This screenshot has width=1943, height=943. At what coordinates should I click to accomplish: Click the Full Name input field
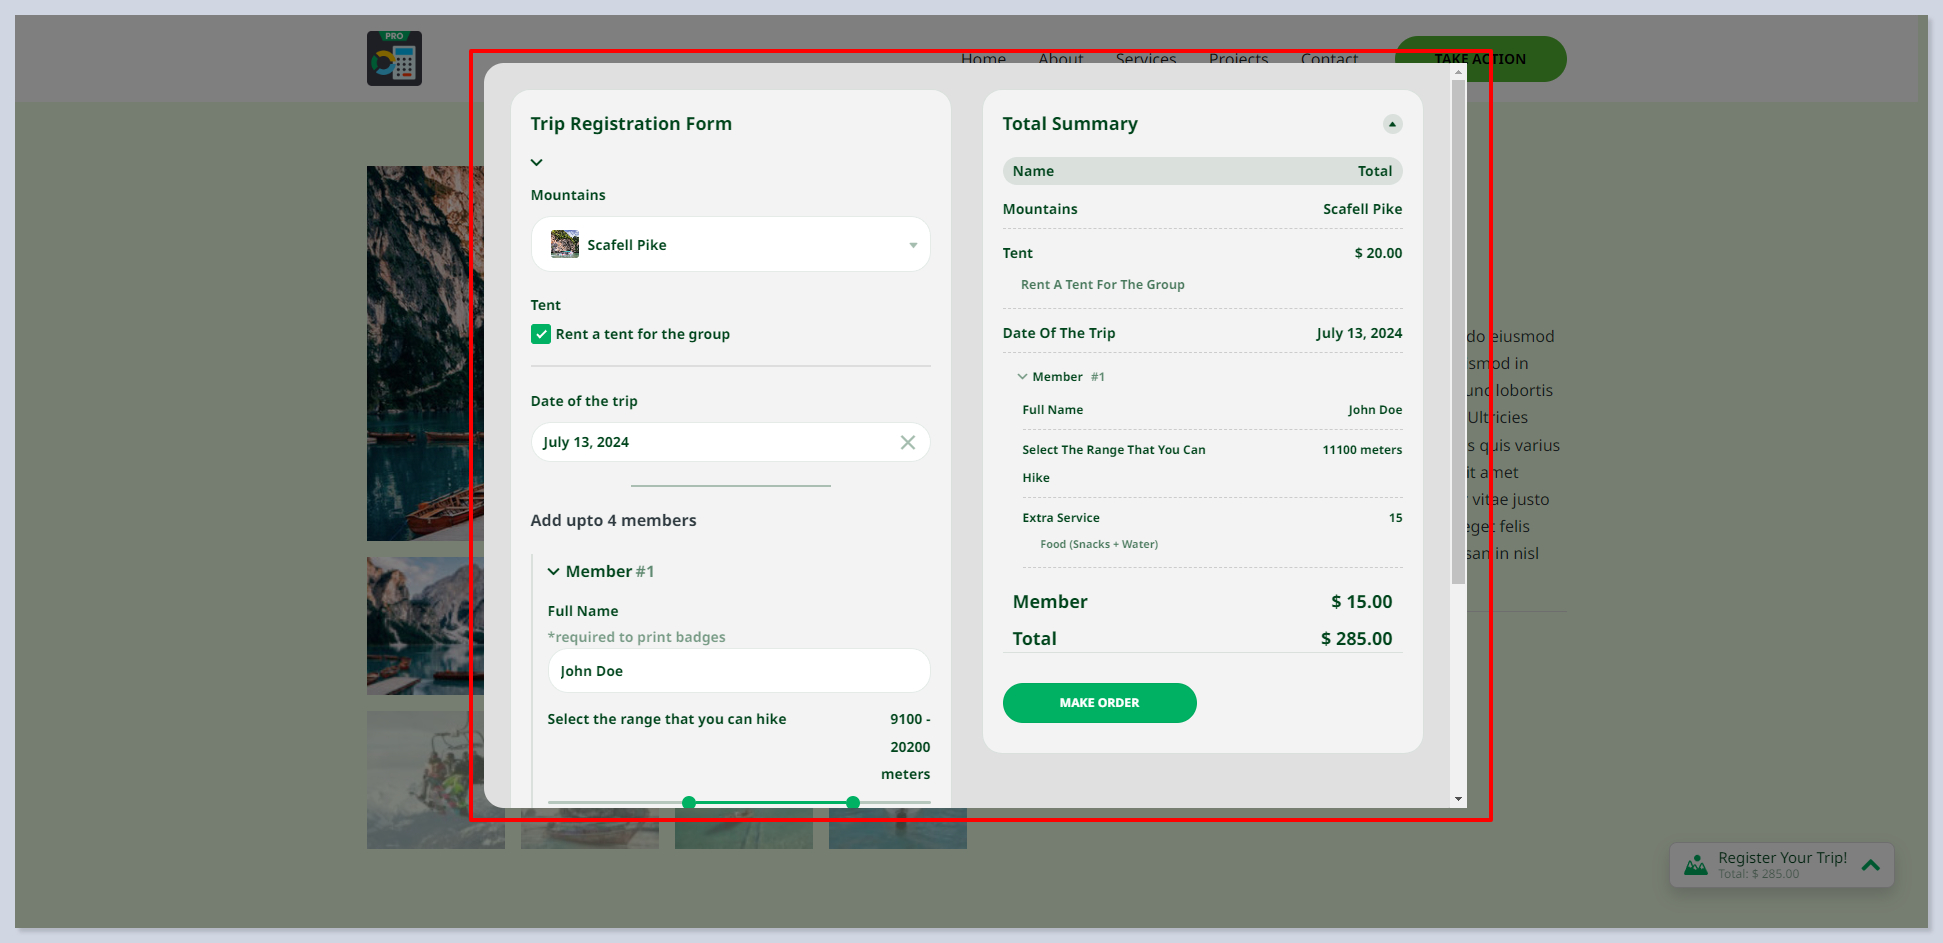[x=738, y=671]
